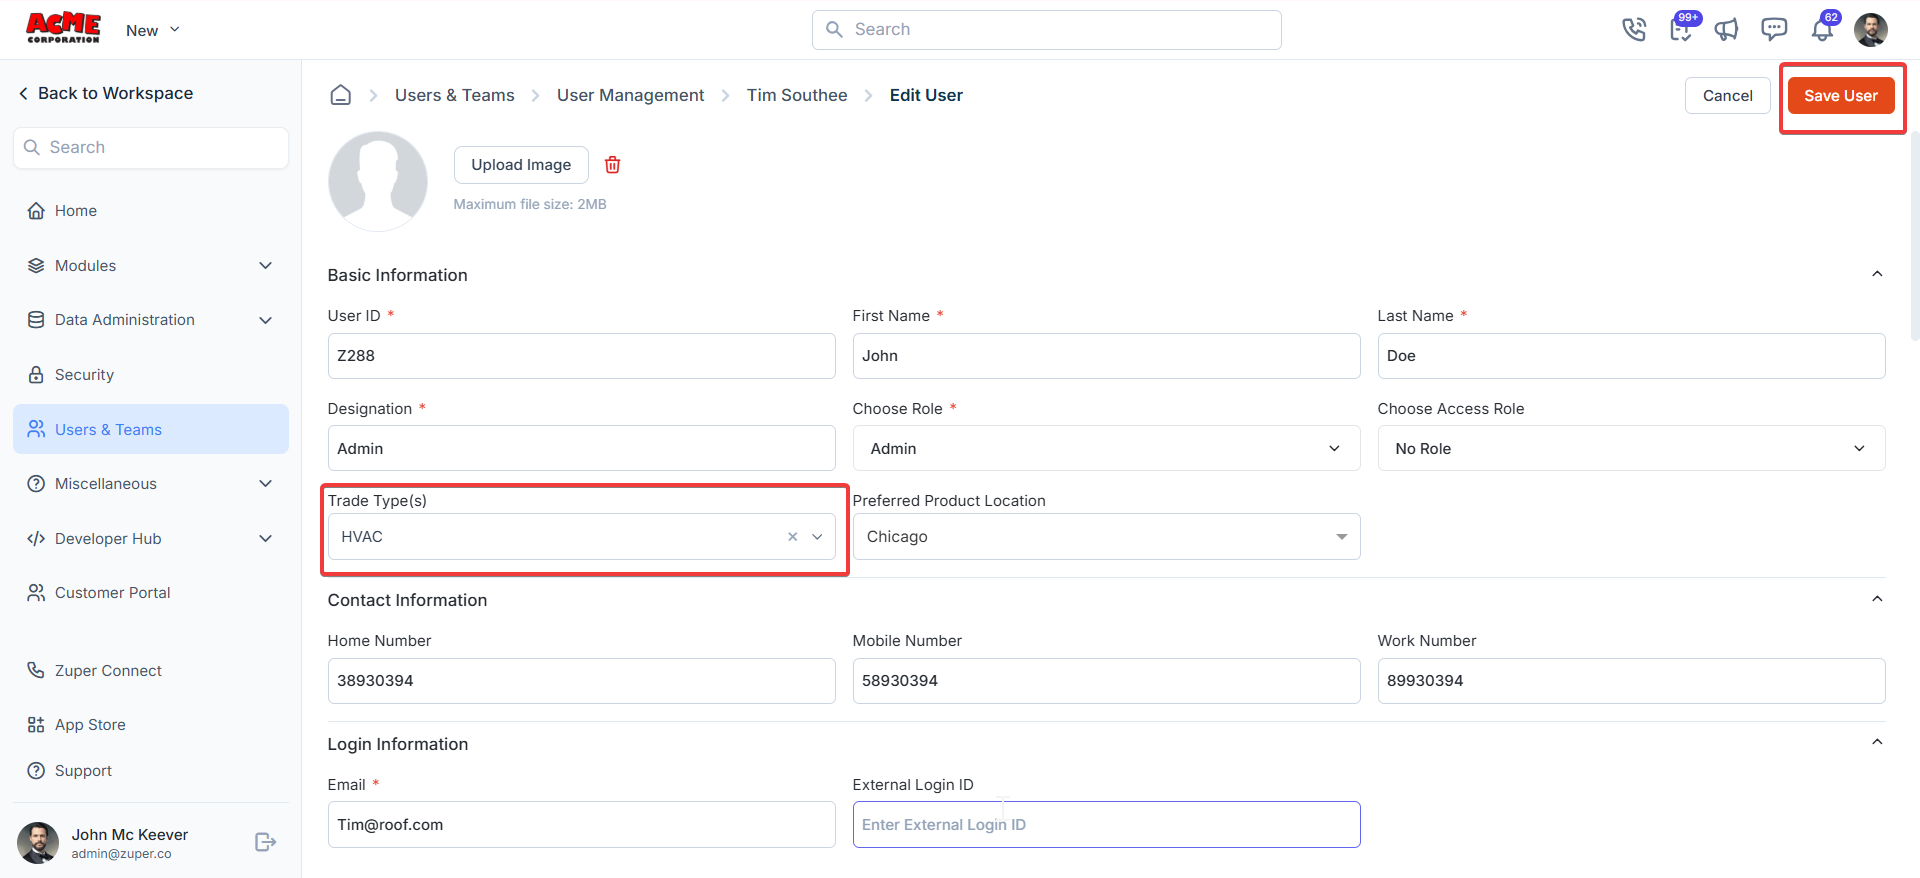Click the Work Number field
This screenshot has width=1920, height=878.
tap(1631, 681)
